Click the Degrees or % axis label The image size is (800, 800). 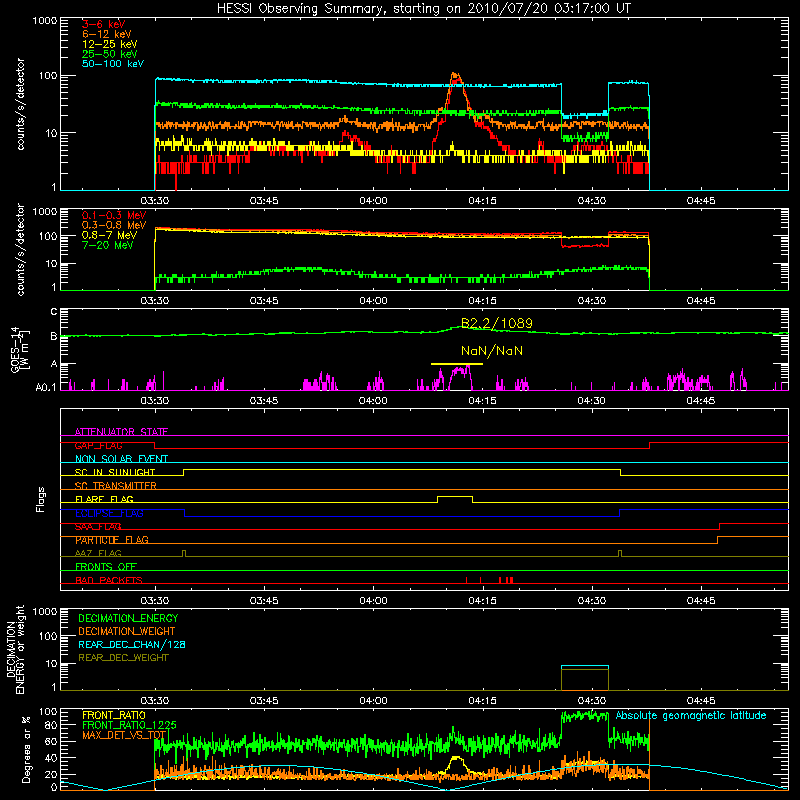(26, 749)
